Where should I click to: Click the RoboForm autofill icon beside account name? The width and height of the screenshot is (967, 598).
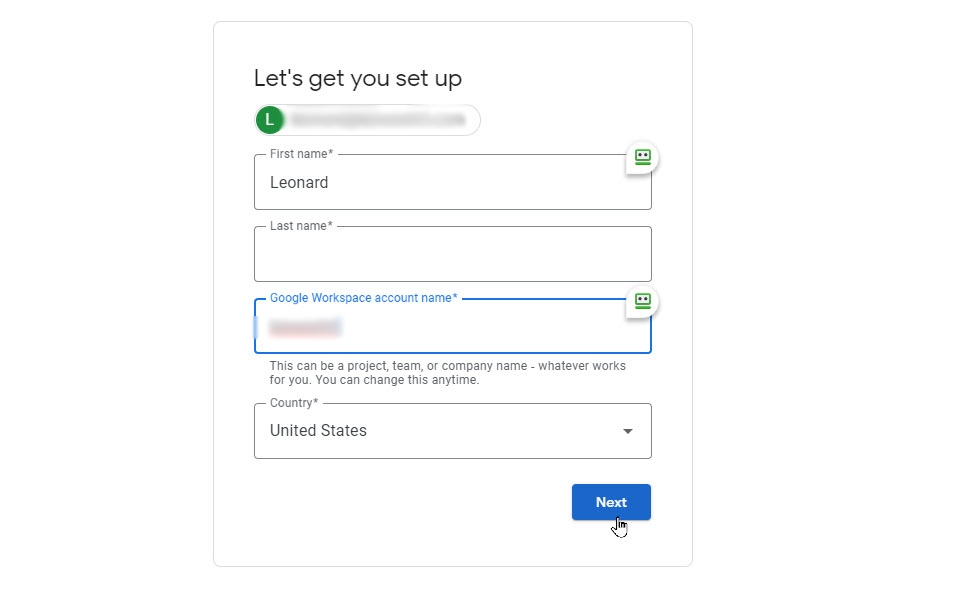click(x=641, y=301)
